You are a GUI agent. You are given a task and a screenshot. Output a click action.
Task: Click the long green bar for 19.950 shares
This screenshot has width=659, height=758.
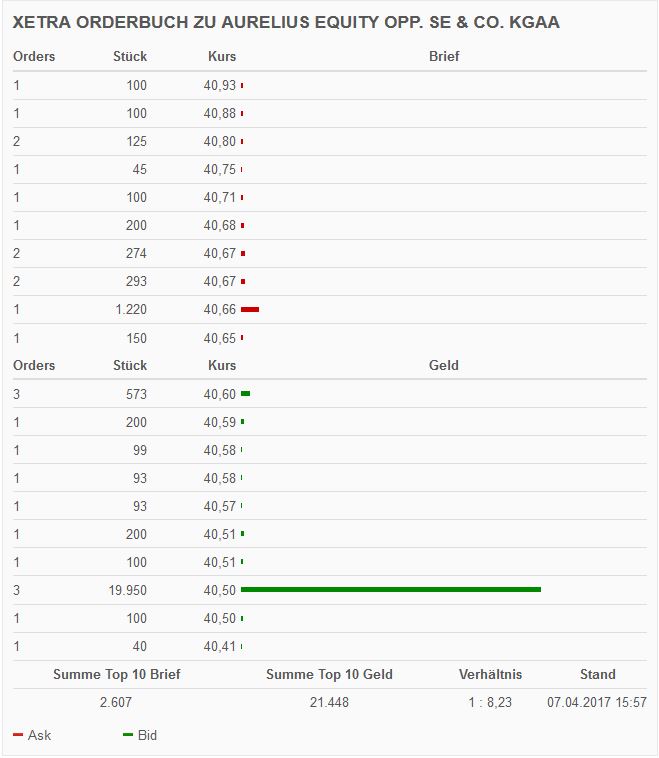tap(390, 590)
